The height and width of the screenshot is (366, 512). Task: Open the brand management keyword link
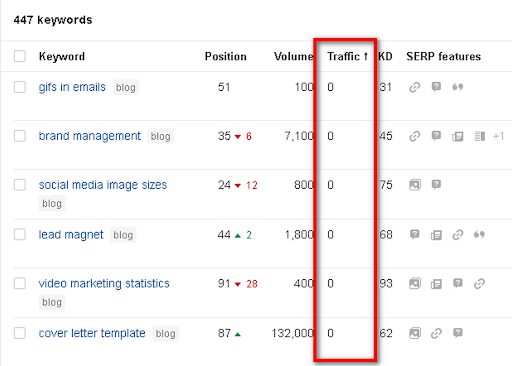[x=90, y=136]
